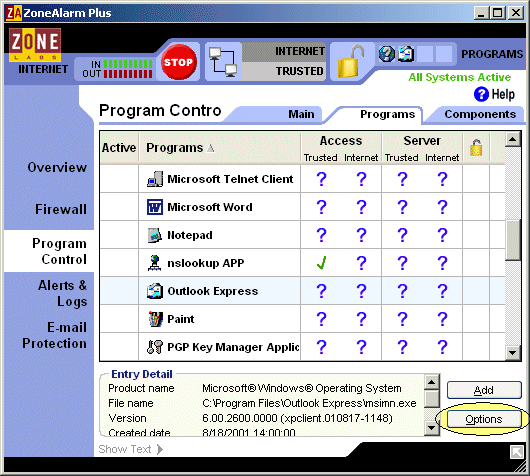Open the Firewall panel in sidebar
This screenshot has width=530, height=476.
(61, 209)
